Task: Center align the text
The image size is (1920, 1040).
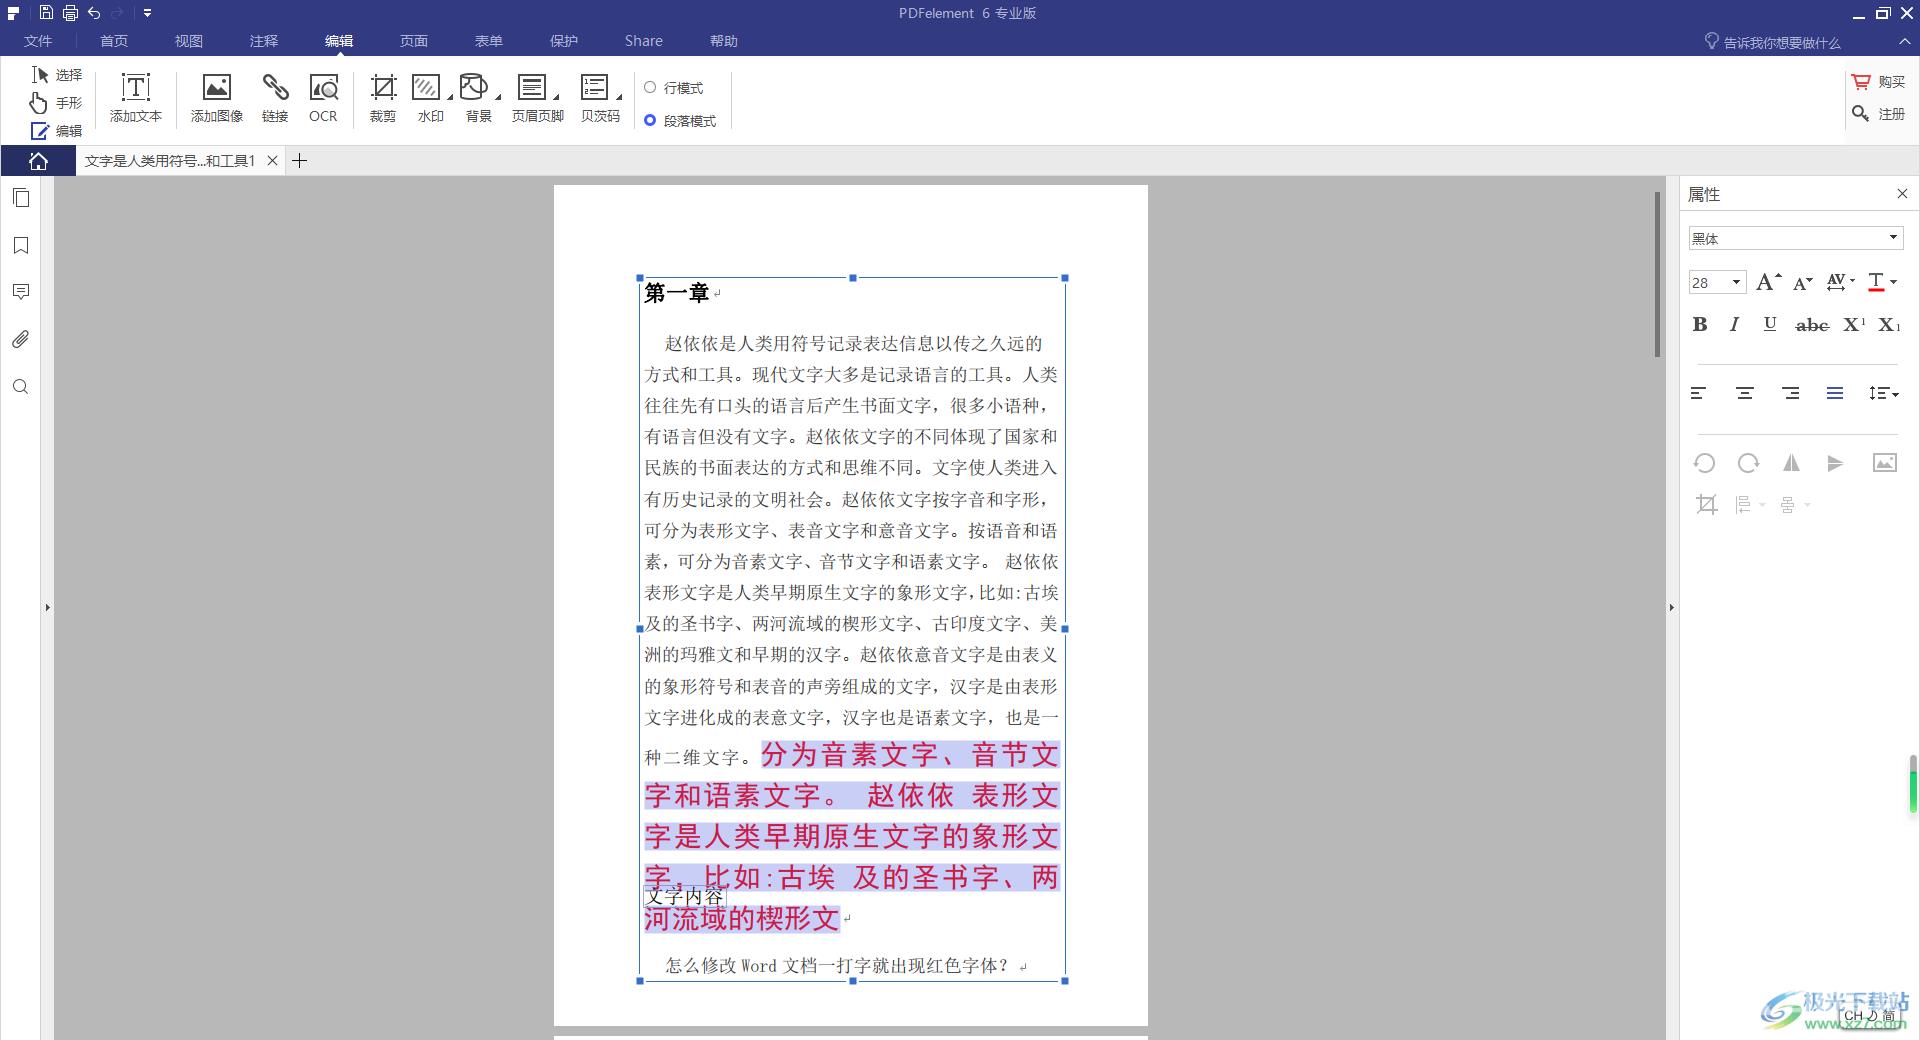Action: pyautogui.click(x=1745, y=394)
